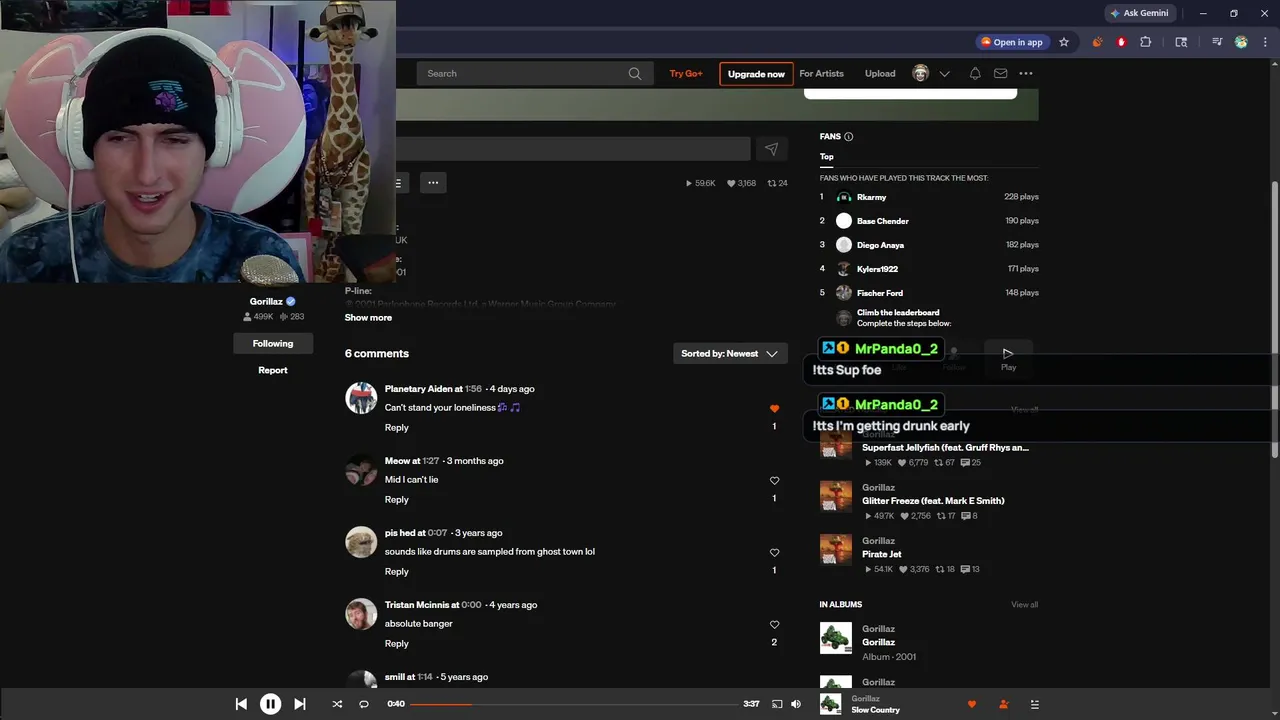Open the profile avatar menu

pyautogui.click(x=921, y=73)
